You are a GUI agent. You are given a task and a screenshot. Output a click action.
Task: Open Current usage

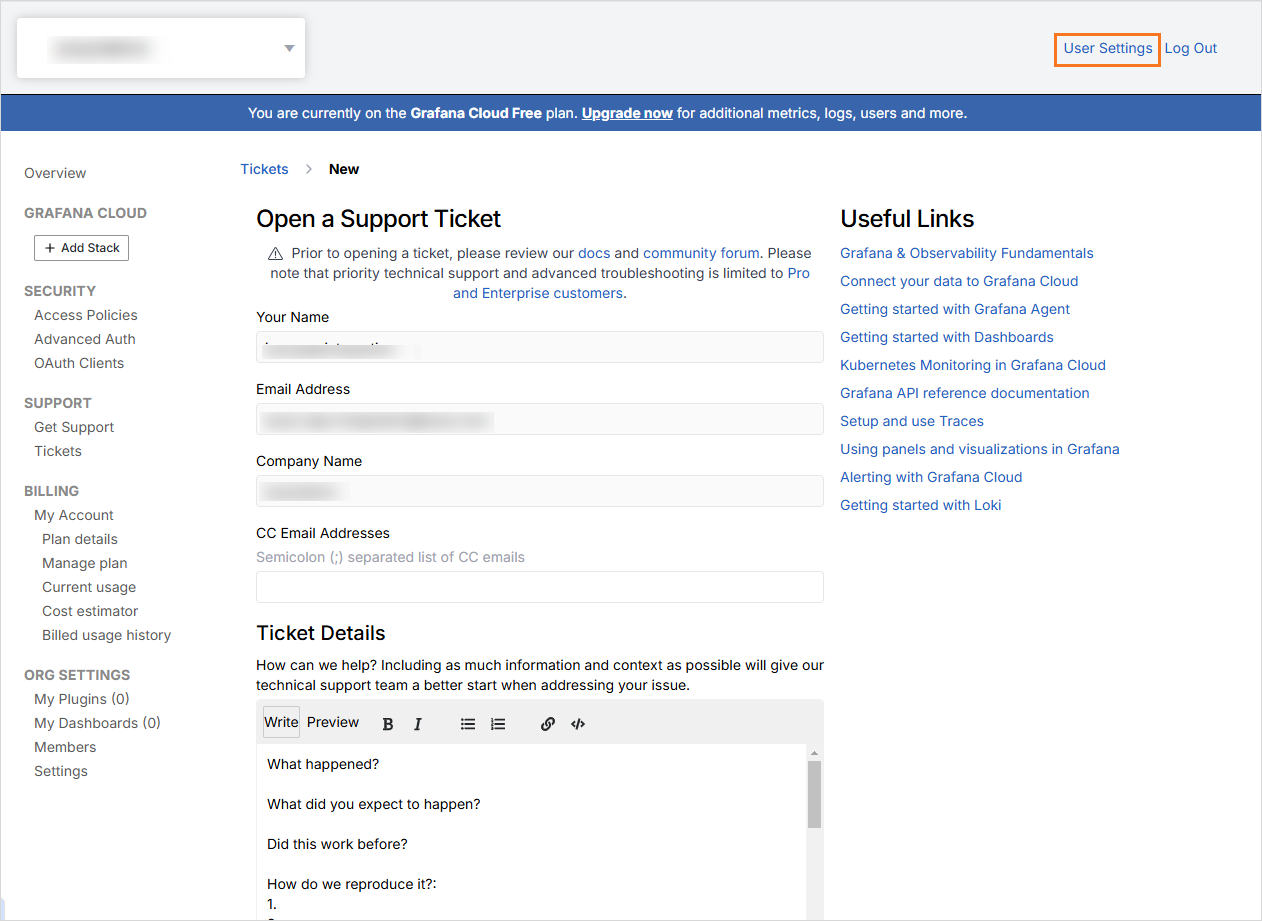pos(89,587)
